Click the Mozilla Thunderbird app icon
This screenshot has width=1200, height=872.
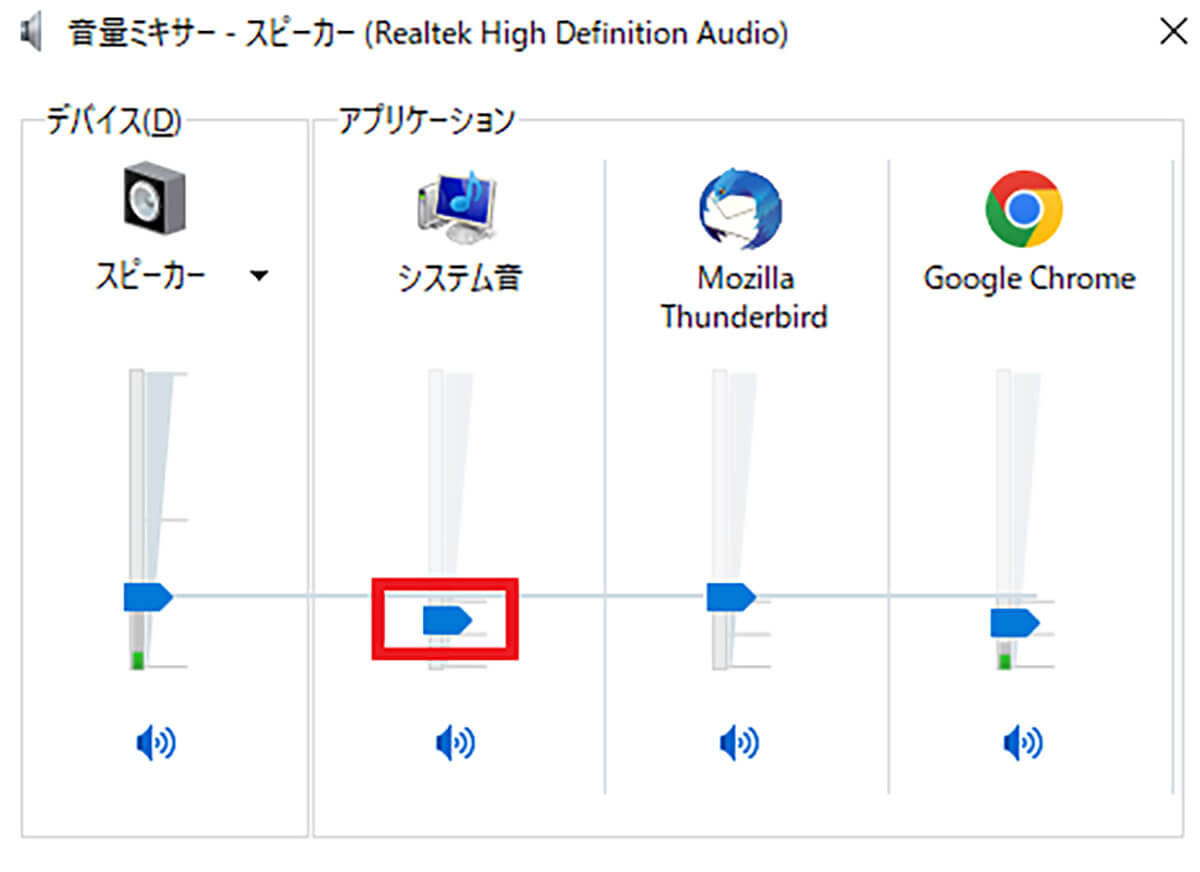click(x=740, y=209)
